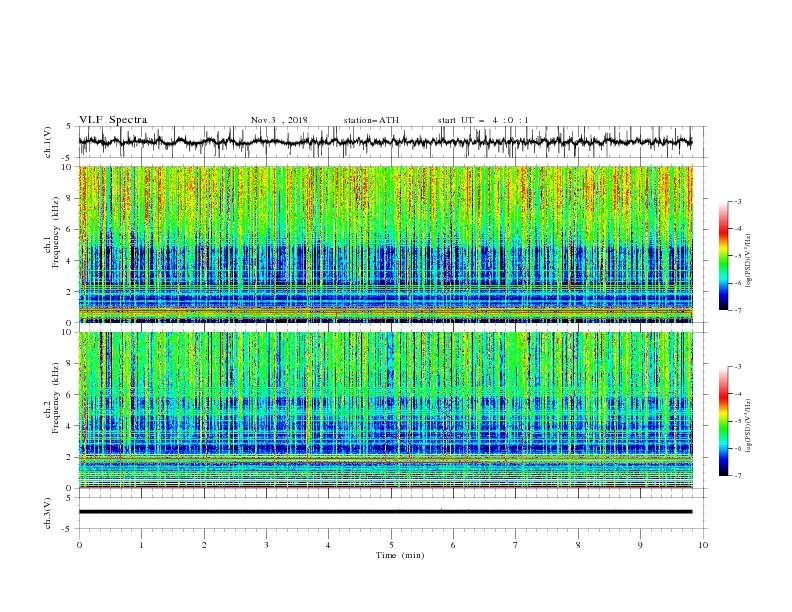Click the "ch.1(V)" axis label
The width and height of the screenshot is (792, 612).
(48, 142)
